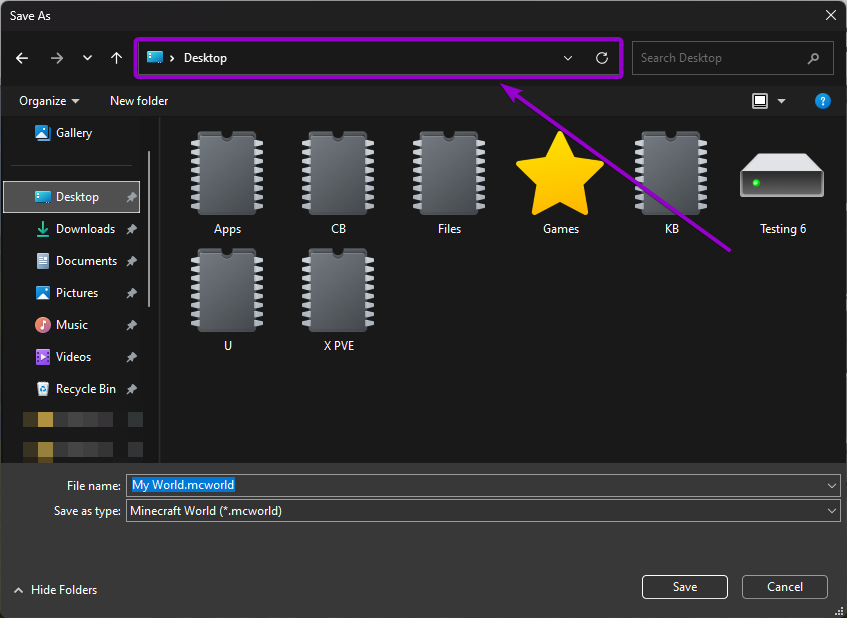This screenshot has height=618, width=847.
Task: Open the Organize menu
Action: click(x=49, y=101)
